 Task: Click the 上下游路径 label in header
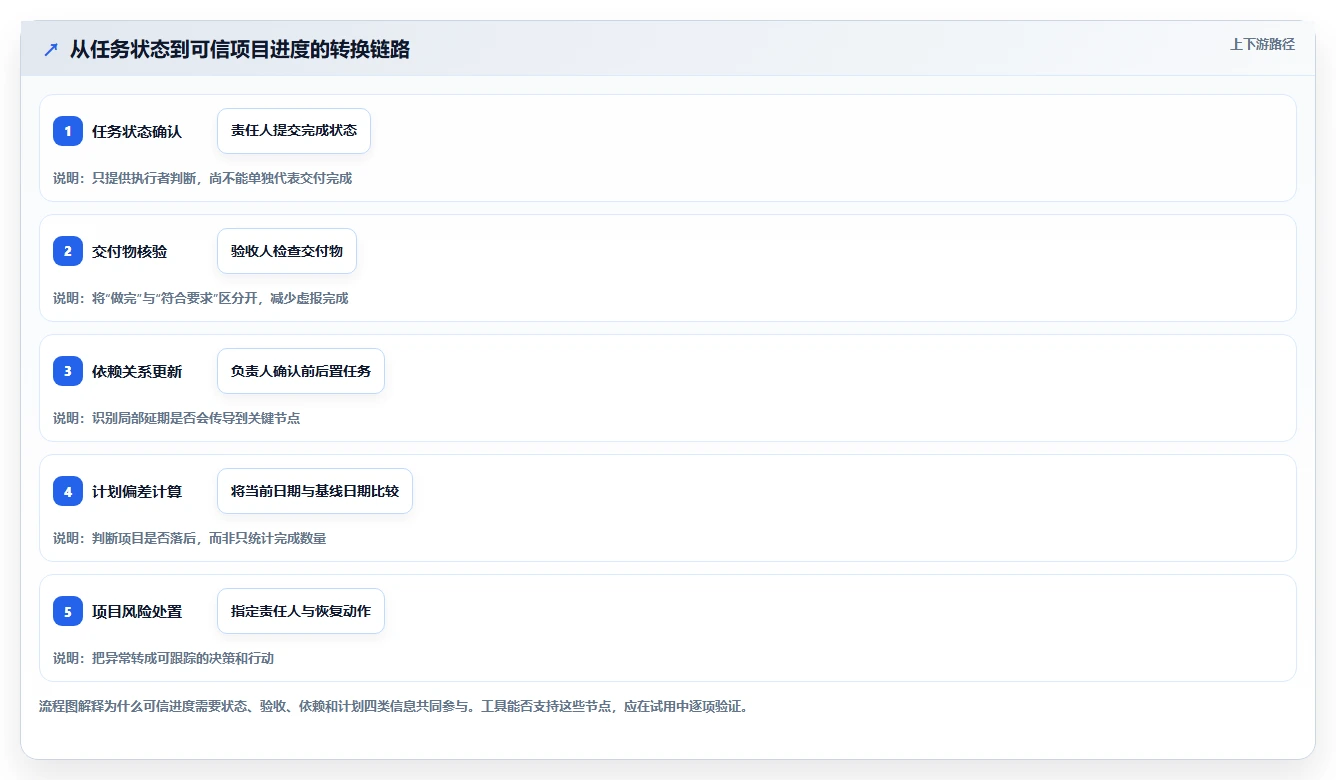click(x=1262, y=44)
